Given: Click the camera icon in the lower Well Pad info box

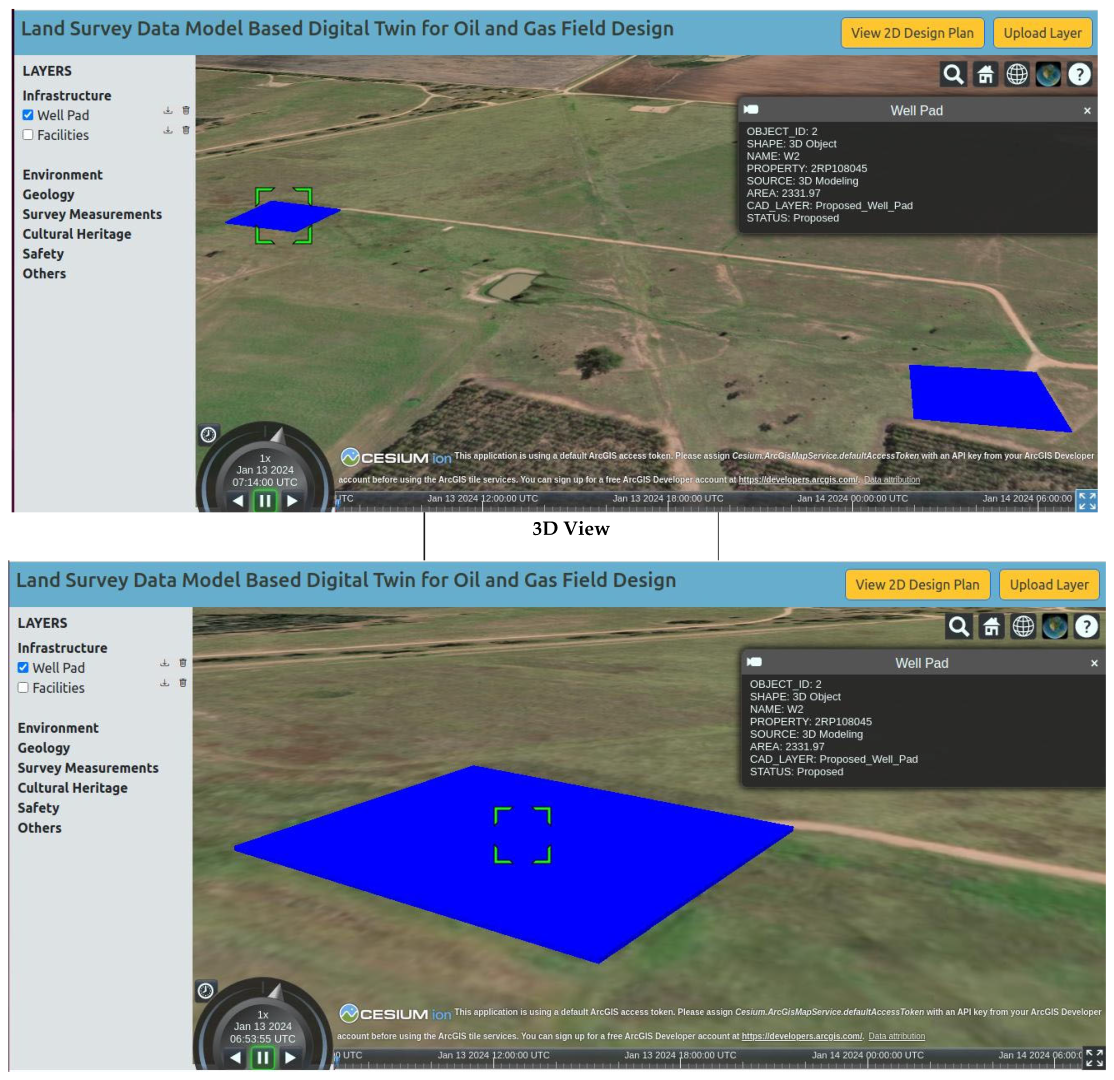Looking at the screenshot, I should click(755, 662).
